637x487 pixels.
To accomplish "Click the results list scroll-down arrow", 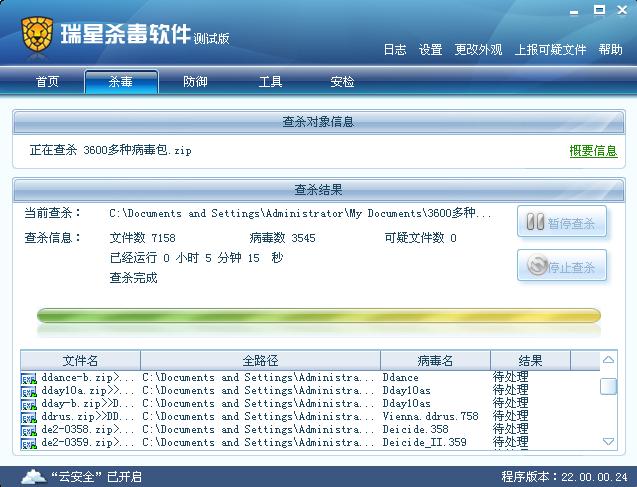I will 608,441.
